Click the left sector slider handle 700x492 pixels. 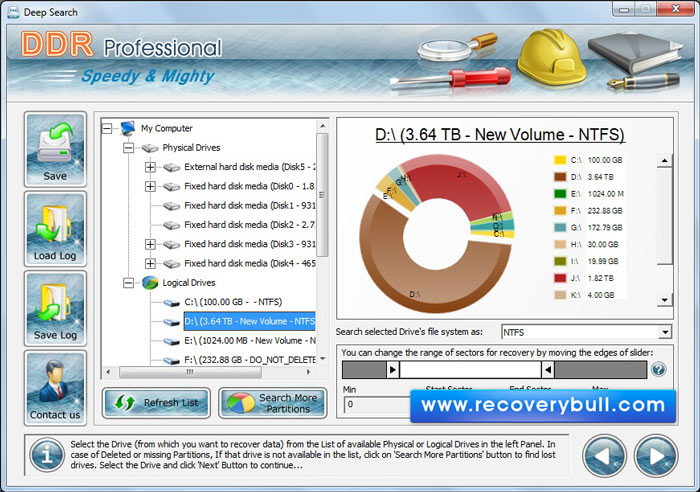392,370
